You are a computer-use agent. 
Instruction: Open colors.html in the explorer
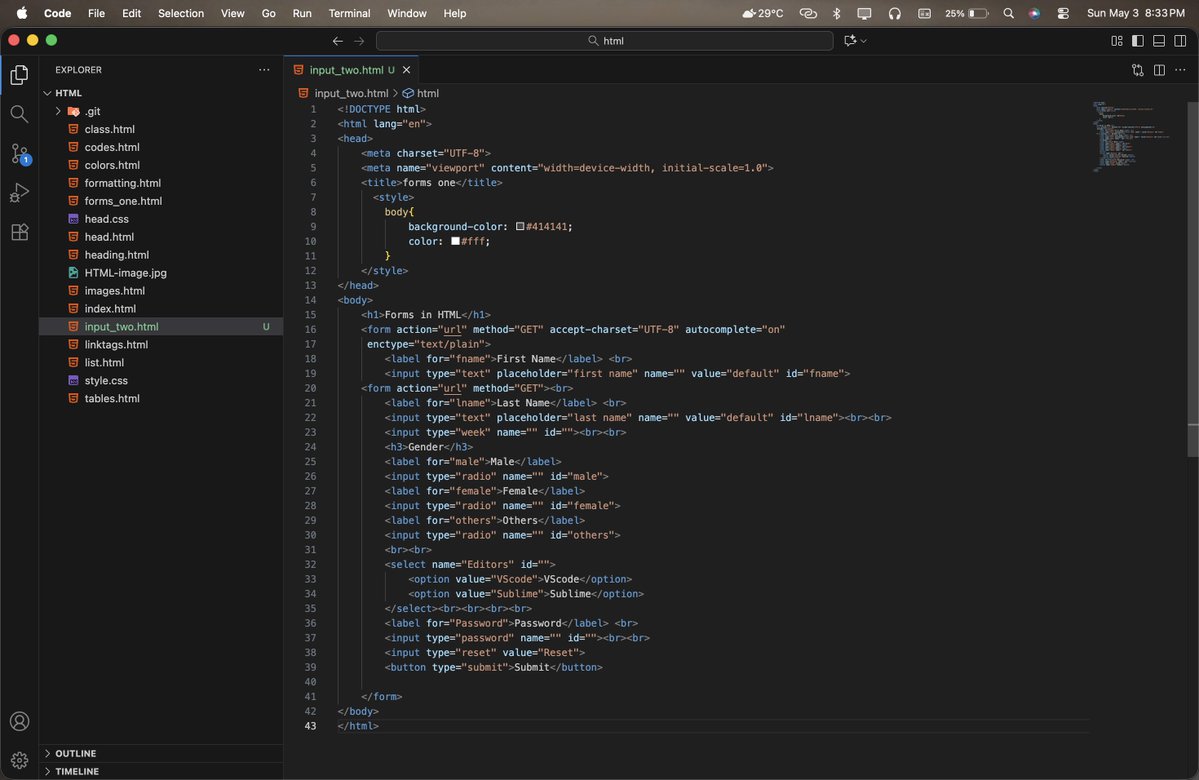click(112, 165)
